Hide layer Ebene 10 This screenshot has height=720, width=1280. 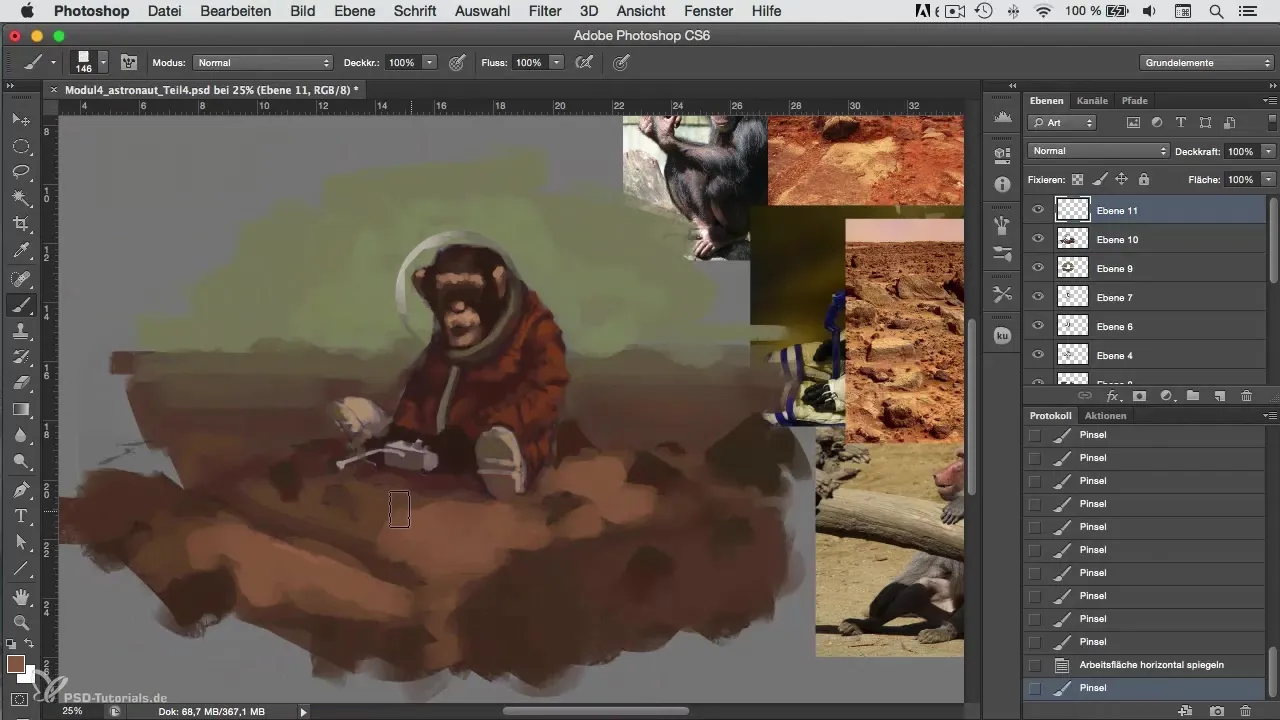1038,239
